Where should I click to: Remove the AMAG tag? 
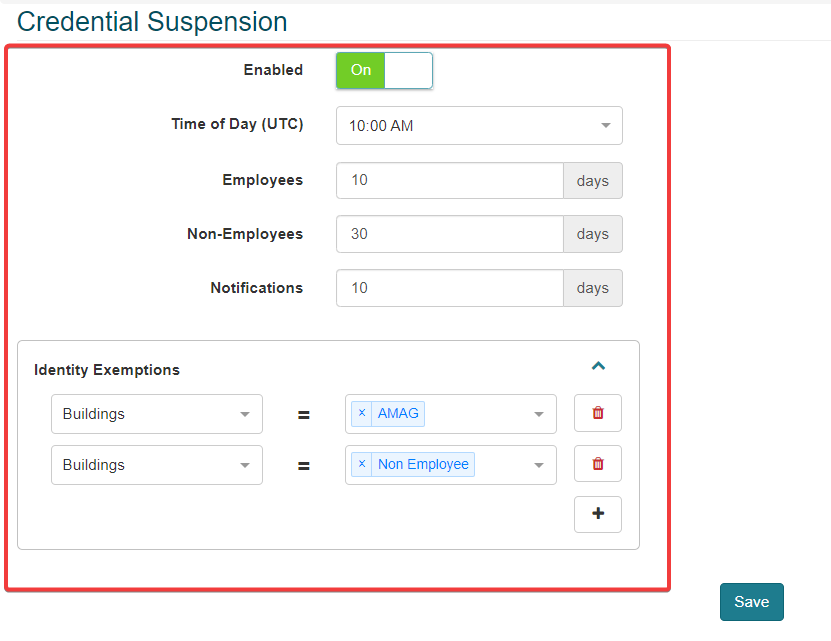click(362, 413)
